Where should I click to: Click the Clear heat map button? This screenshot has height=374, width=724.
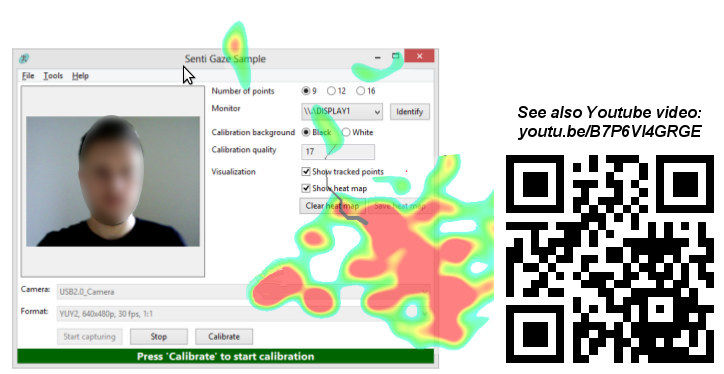332,206
